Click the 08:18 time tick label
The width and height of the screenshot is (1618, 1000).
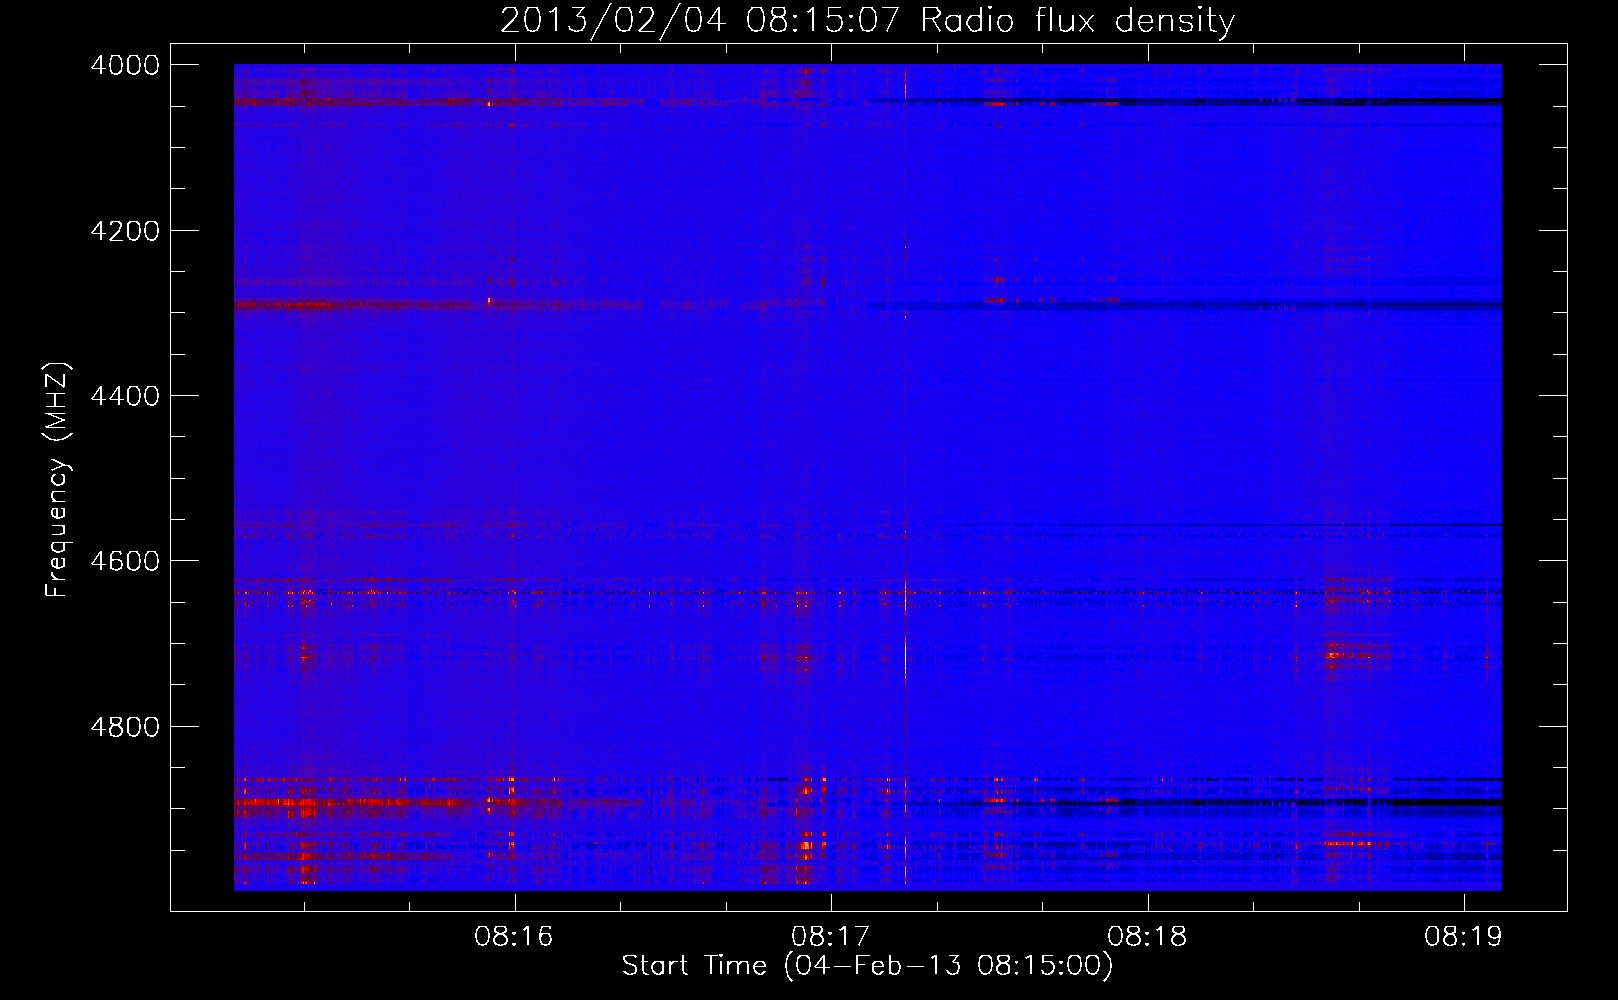click(x=1147, y=937)
